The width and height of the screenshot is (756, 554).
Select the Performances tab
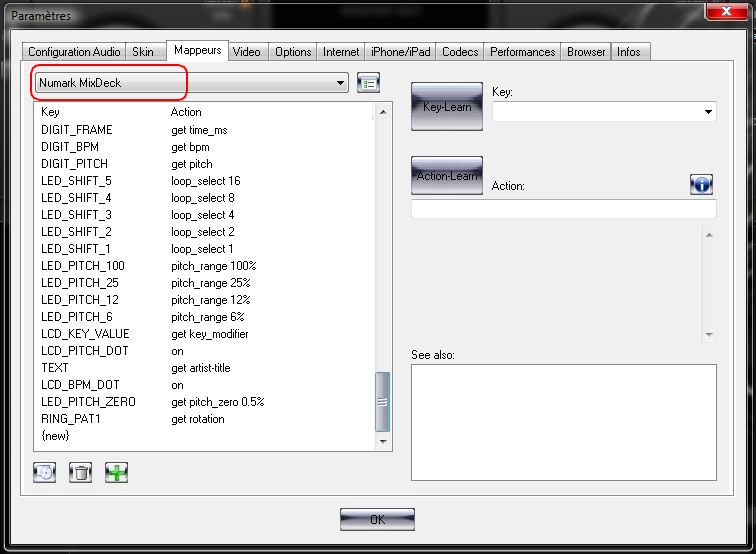(522, 52)
